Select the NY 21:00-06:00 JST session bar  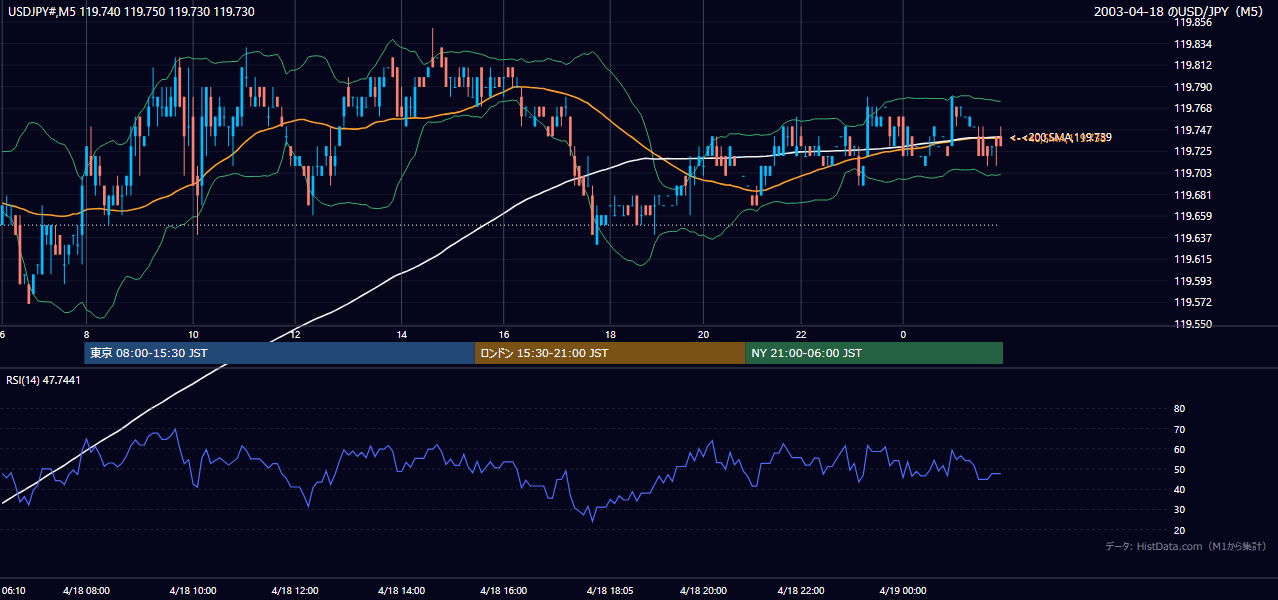tap(874, 353)
